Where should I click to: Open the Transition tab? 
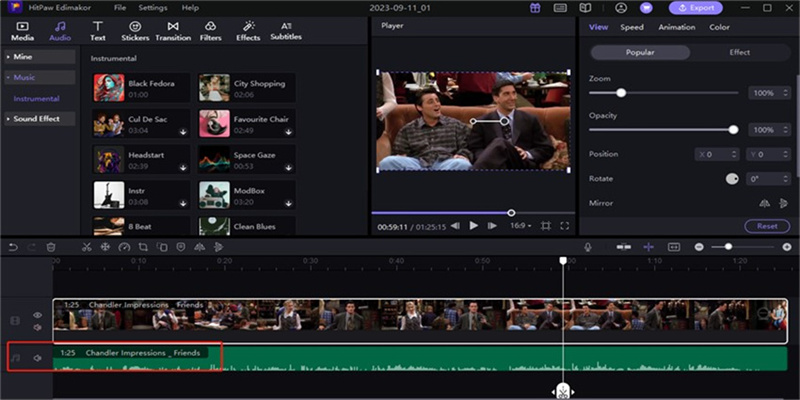tap(173, 31)
